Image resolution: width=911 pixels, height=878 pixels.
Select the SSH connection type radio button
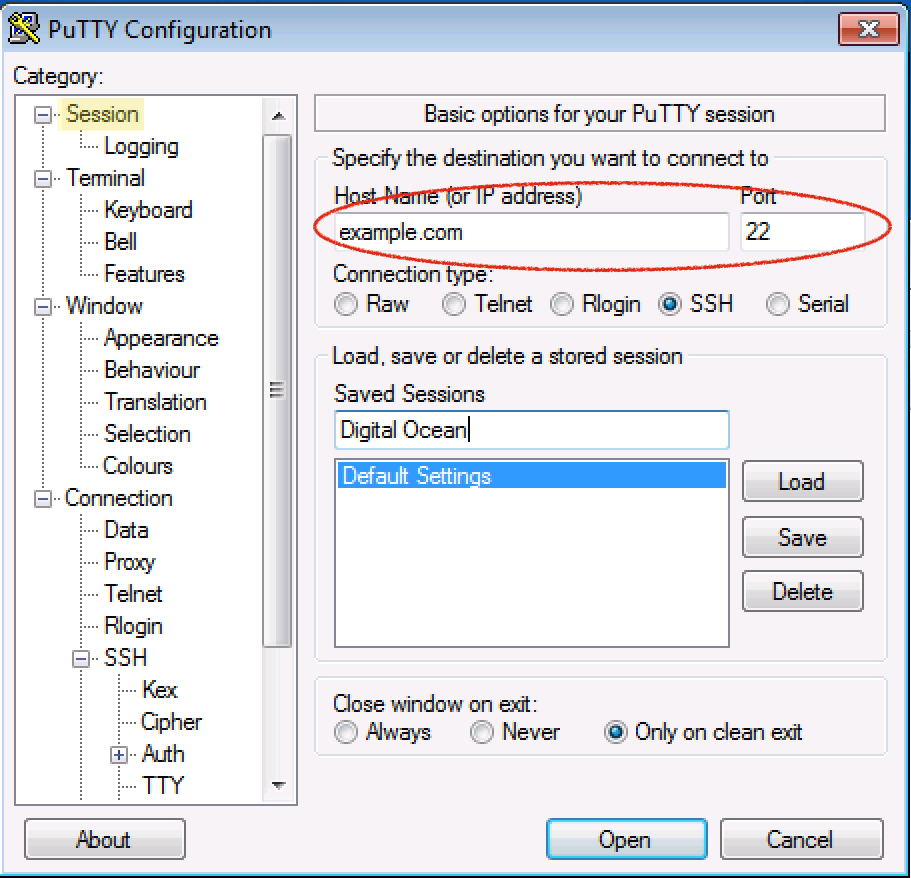click(x=670, y=305)
